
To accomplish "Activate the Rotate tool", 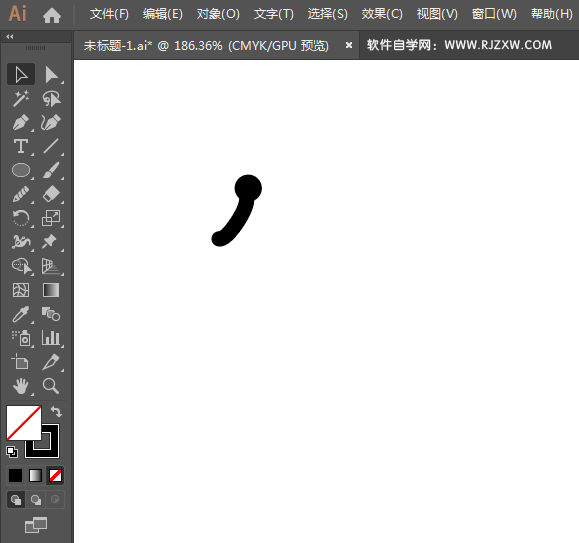I will pyautogui.click(x=21, y=218).
